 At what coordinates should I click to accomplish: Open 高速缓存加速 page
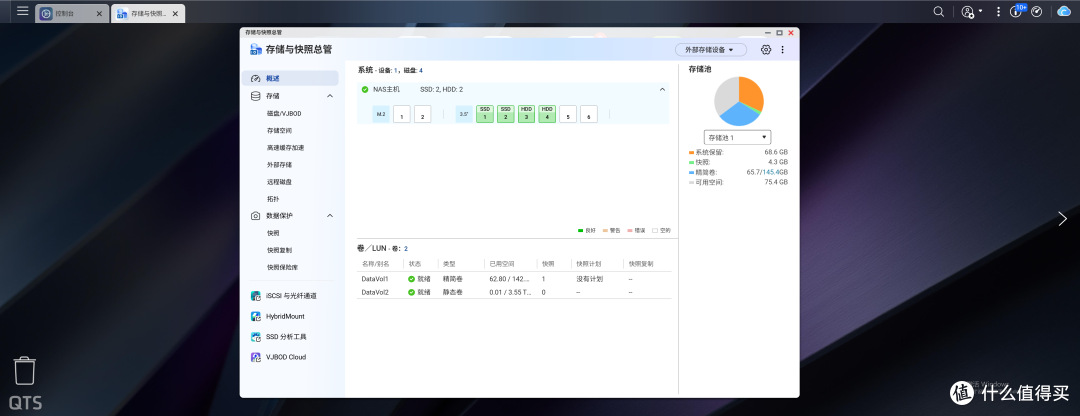tap(286, 147)
